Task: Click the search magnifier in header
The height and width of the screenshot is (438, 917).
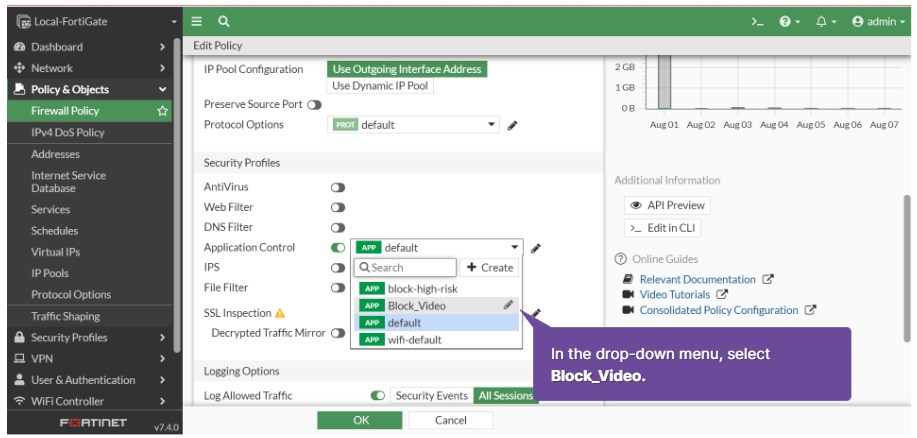Action: coord(223,22)
